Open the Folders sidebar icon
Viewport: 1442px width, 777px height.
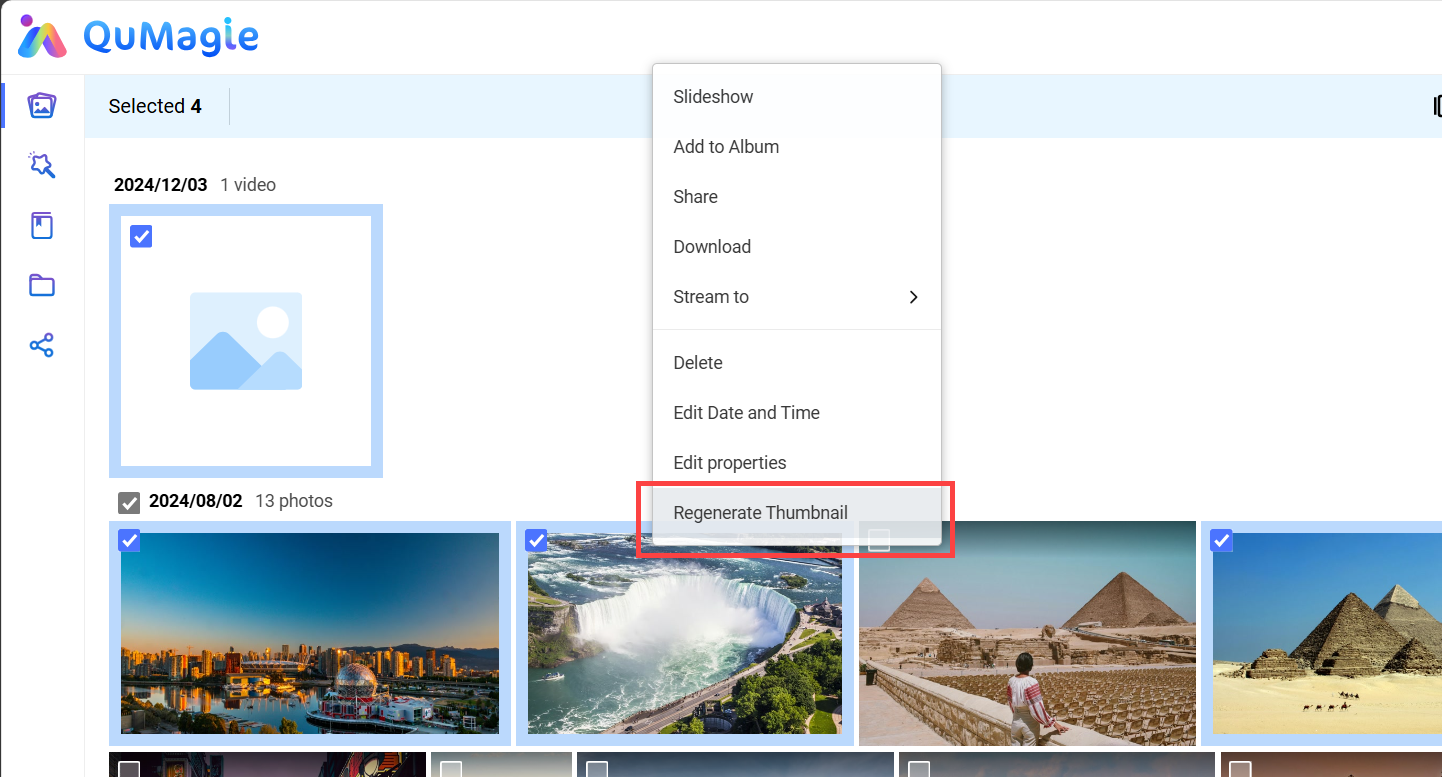[x=41, y=286]
